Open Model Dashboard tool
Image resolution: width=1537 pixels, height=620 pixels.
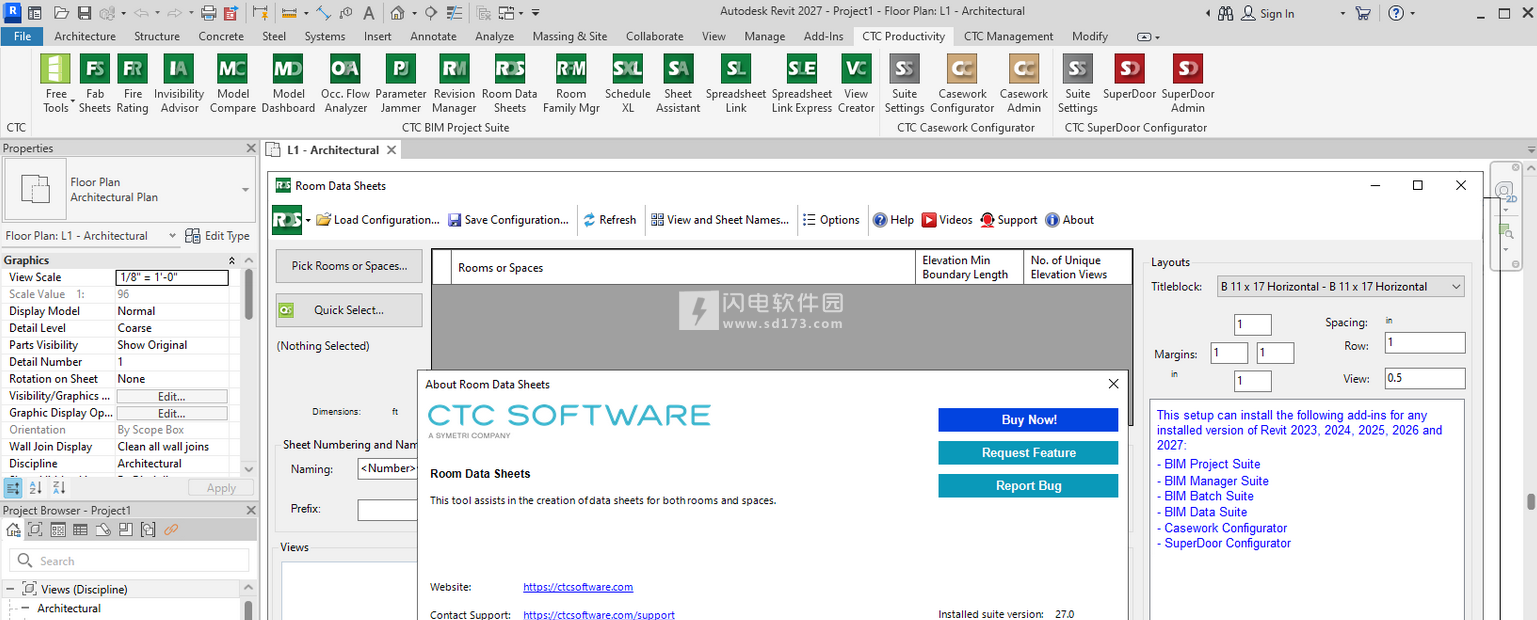288,83
